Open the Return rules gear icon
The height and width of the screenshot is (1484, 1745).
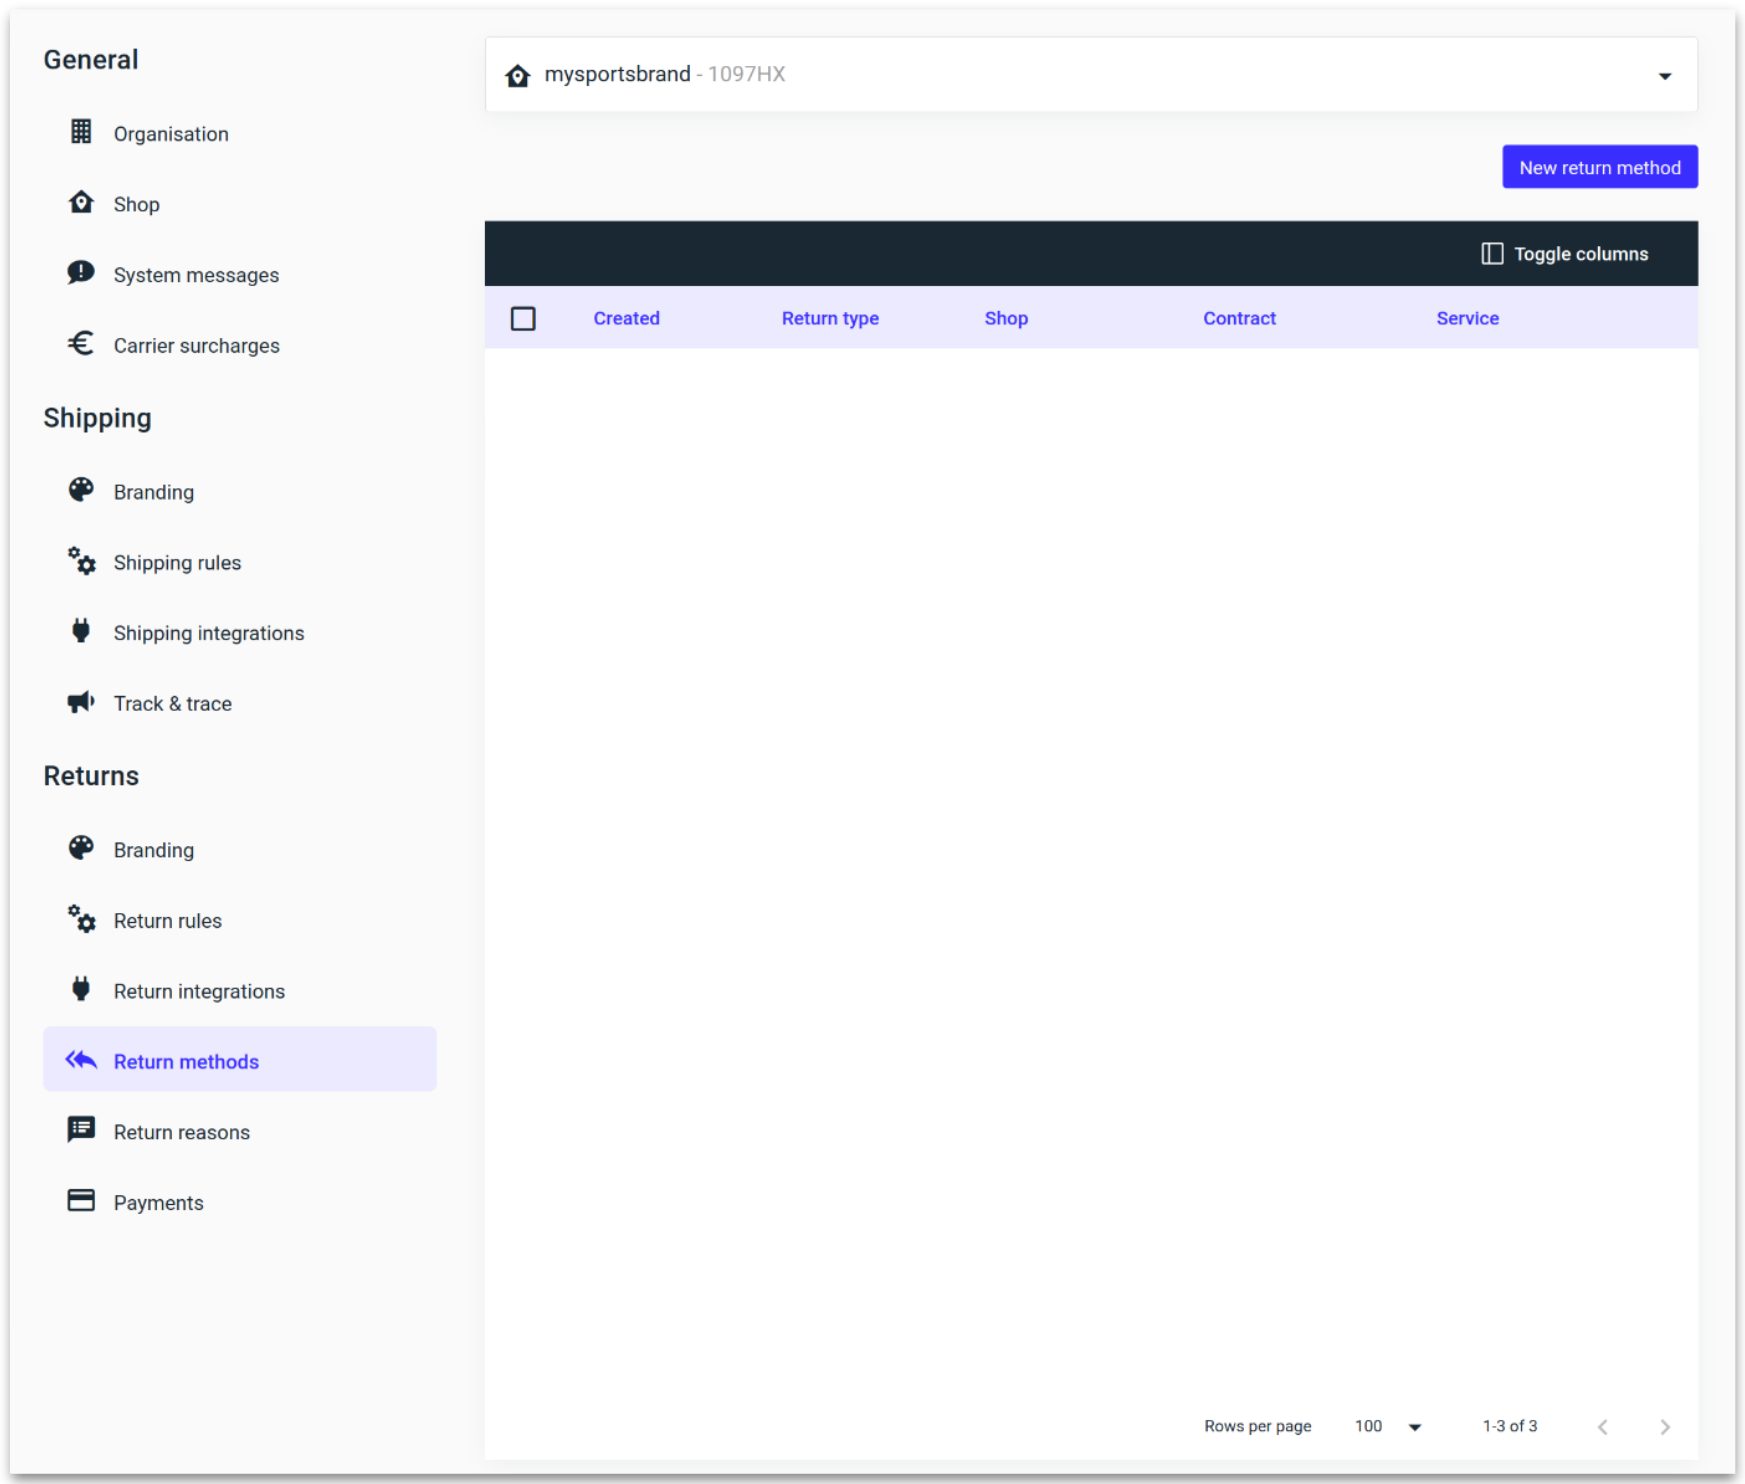click(80, 919)
